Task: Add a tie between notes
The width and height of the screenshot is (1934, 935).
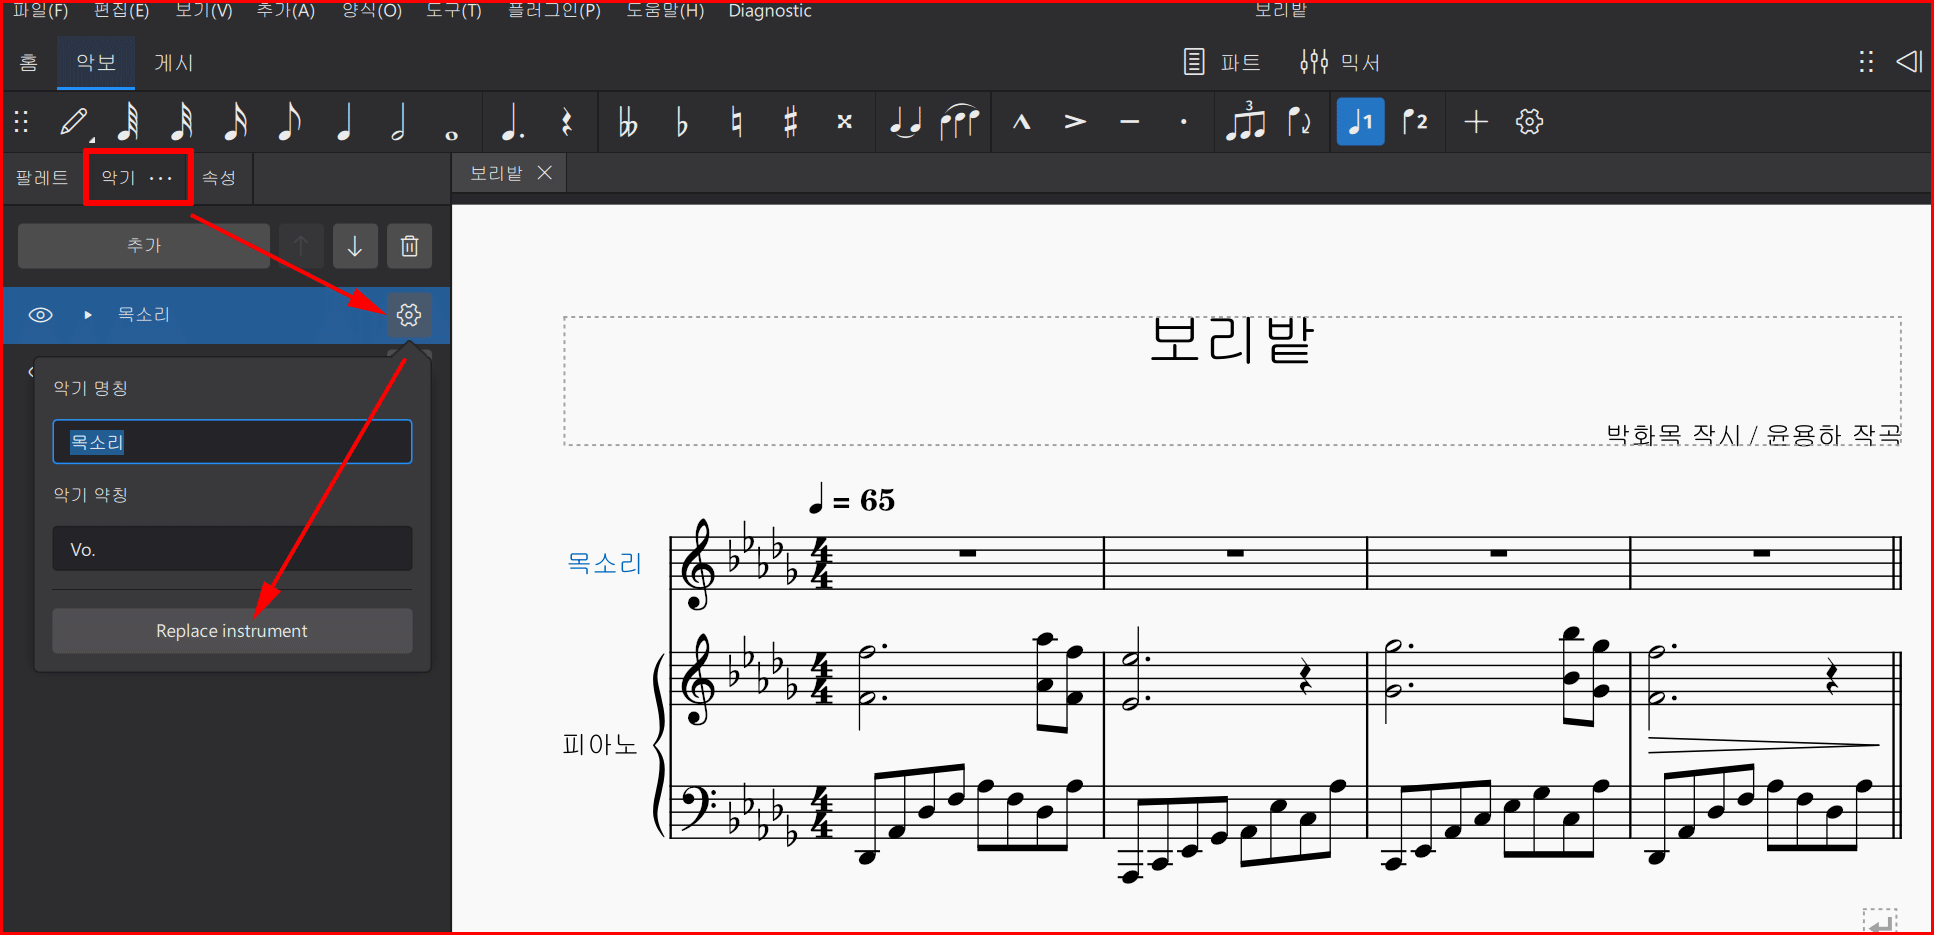Action: 905,122
